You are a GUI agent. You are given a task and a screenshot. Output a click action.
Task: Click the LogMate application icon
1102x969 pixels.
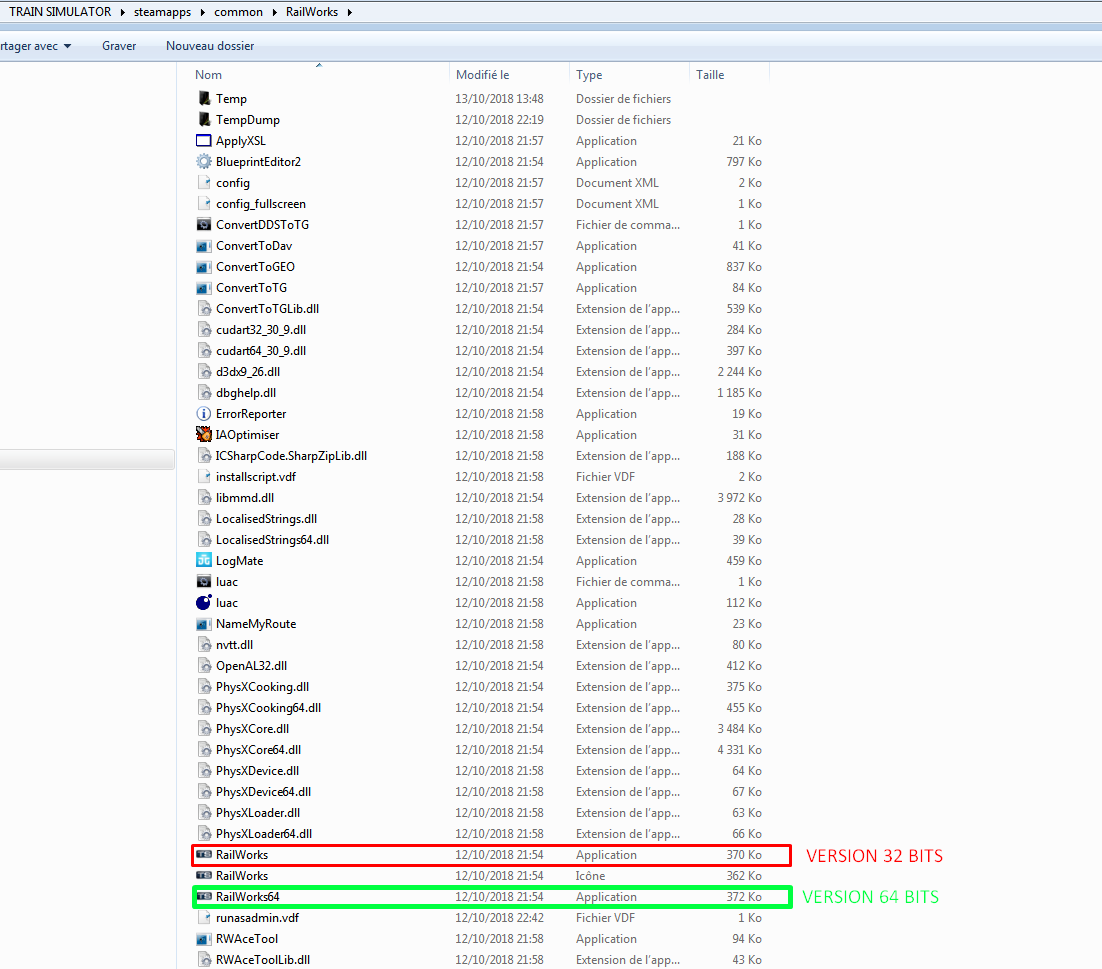204,561
